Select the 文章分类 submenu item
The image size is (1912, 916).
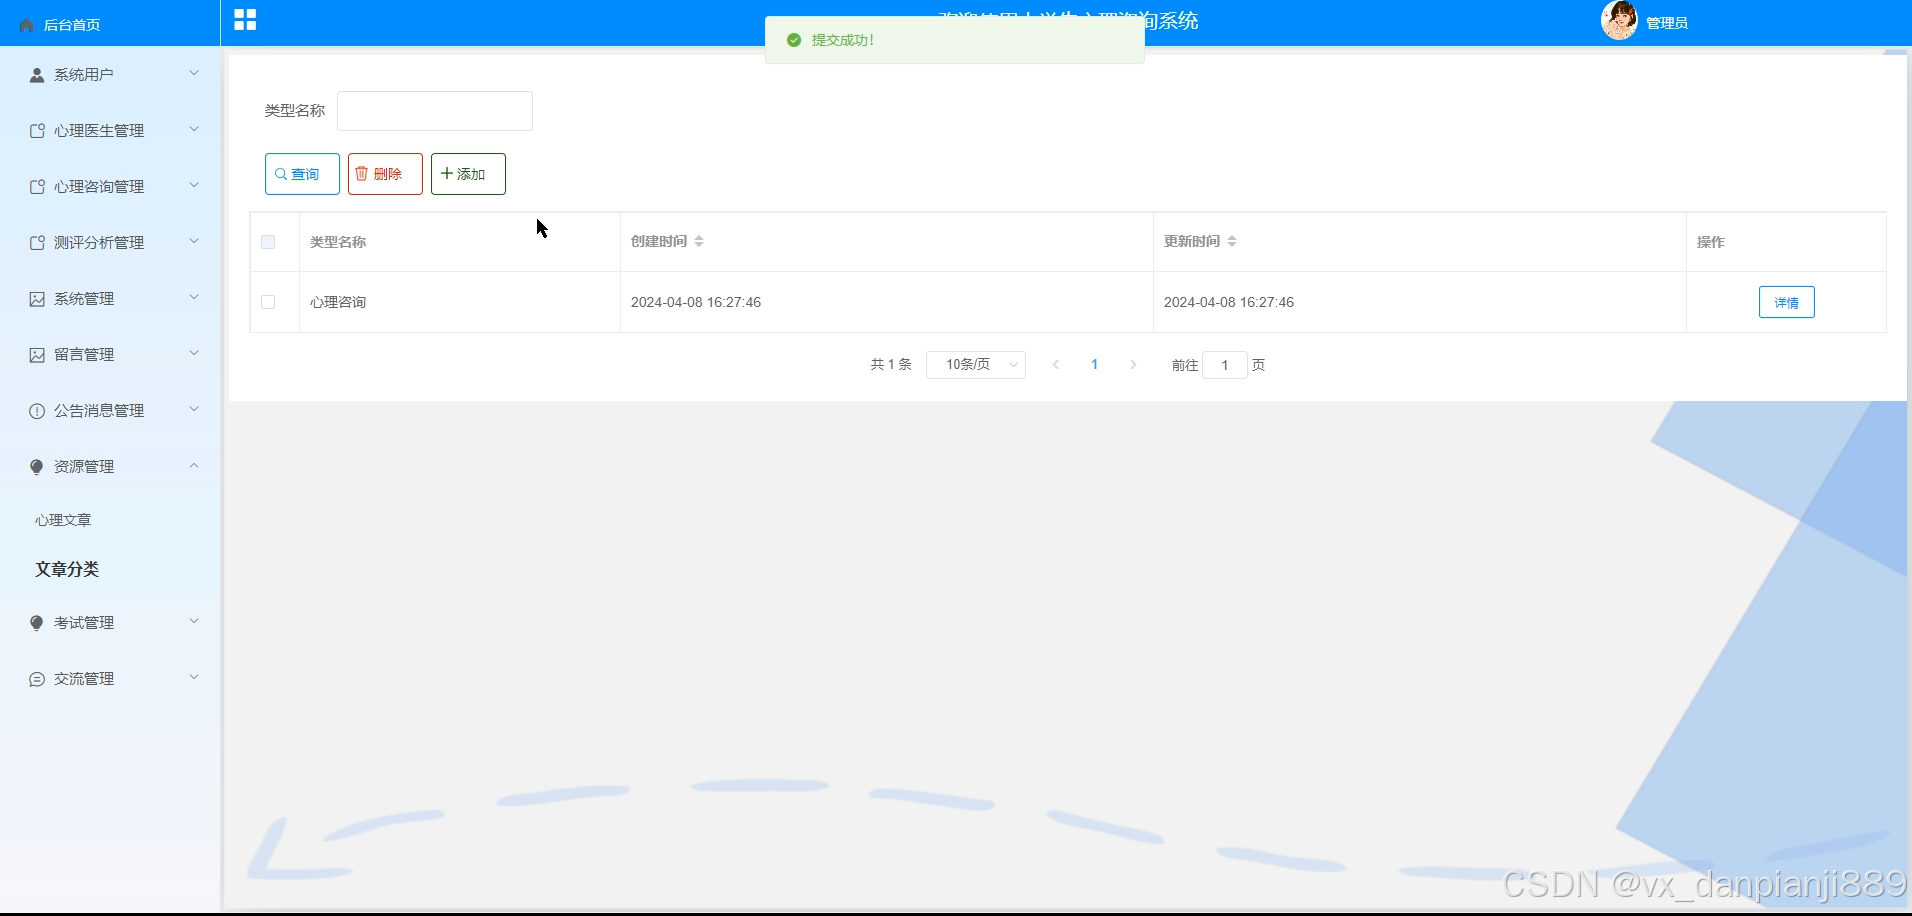point(67,569)
